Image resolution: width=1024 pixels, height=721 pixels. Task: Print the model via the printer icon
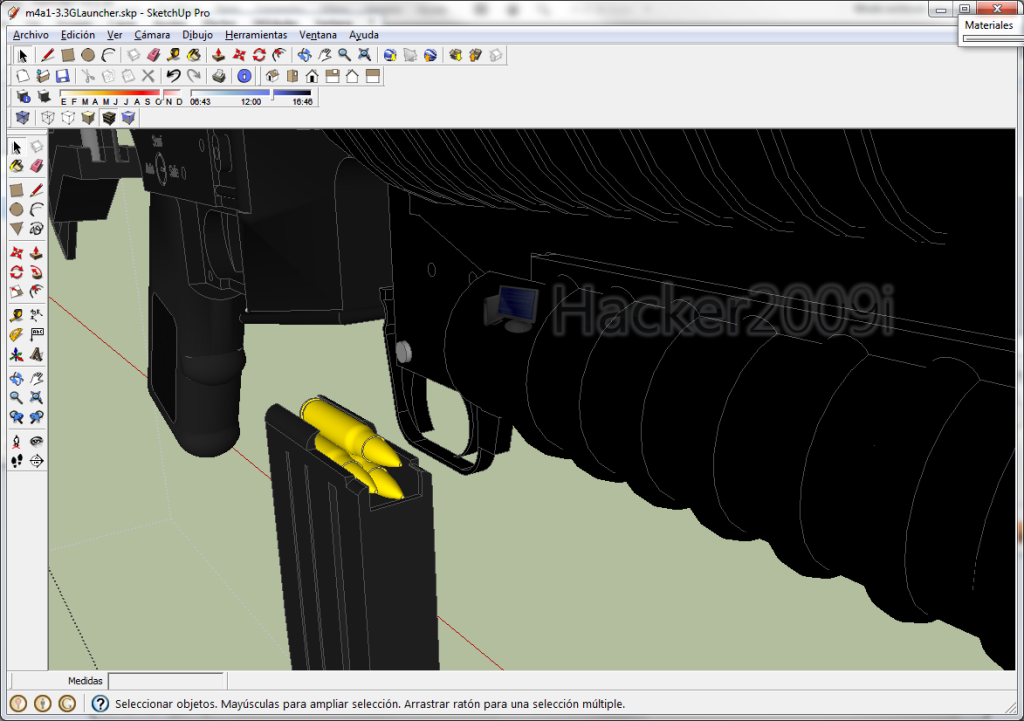(219, 76)
